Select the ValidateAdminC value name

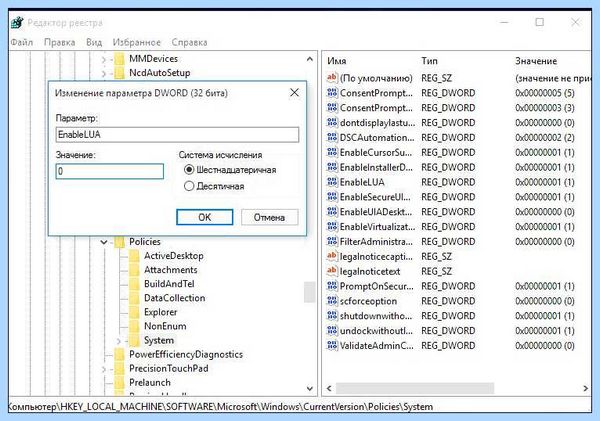377,346
